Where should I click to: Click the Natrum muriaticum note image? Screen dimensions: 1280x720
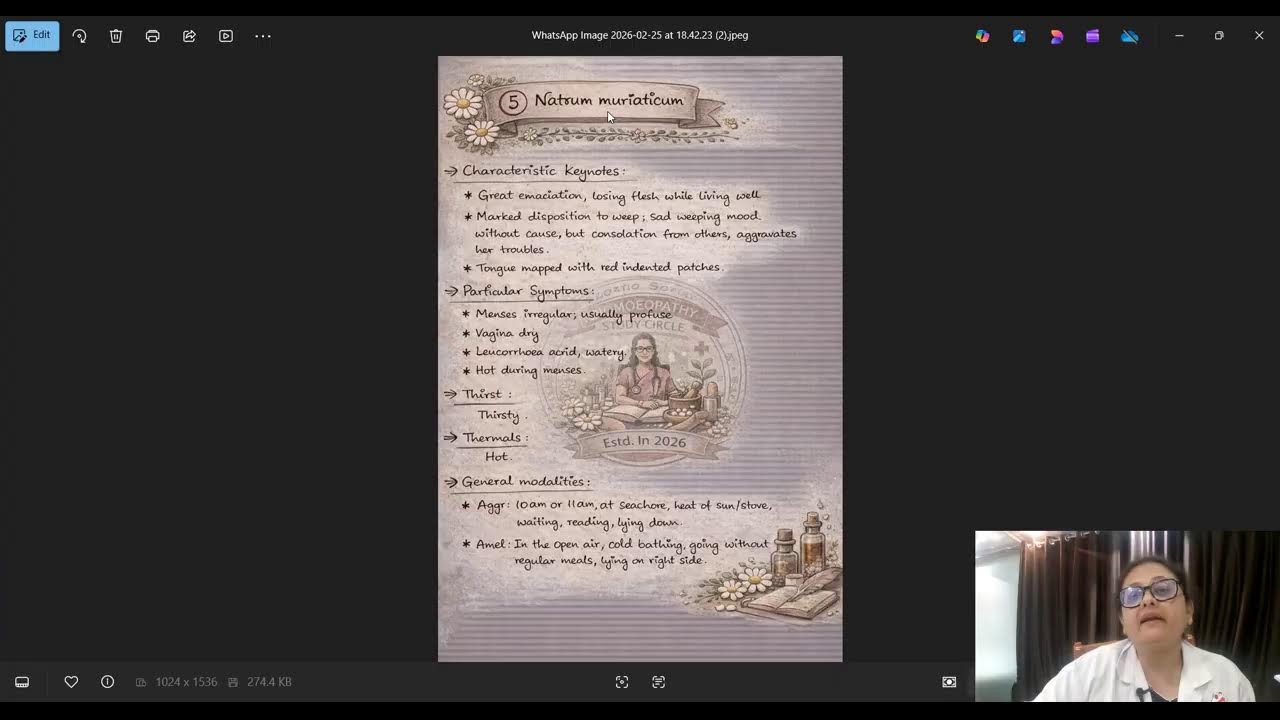[x=640, y=359]
